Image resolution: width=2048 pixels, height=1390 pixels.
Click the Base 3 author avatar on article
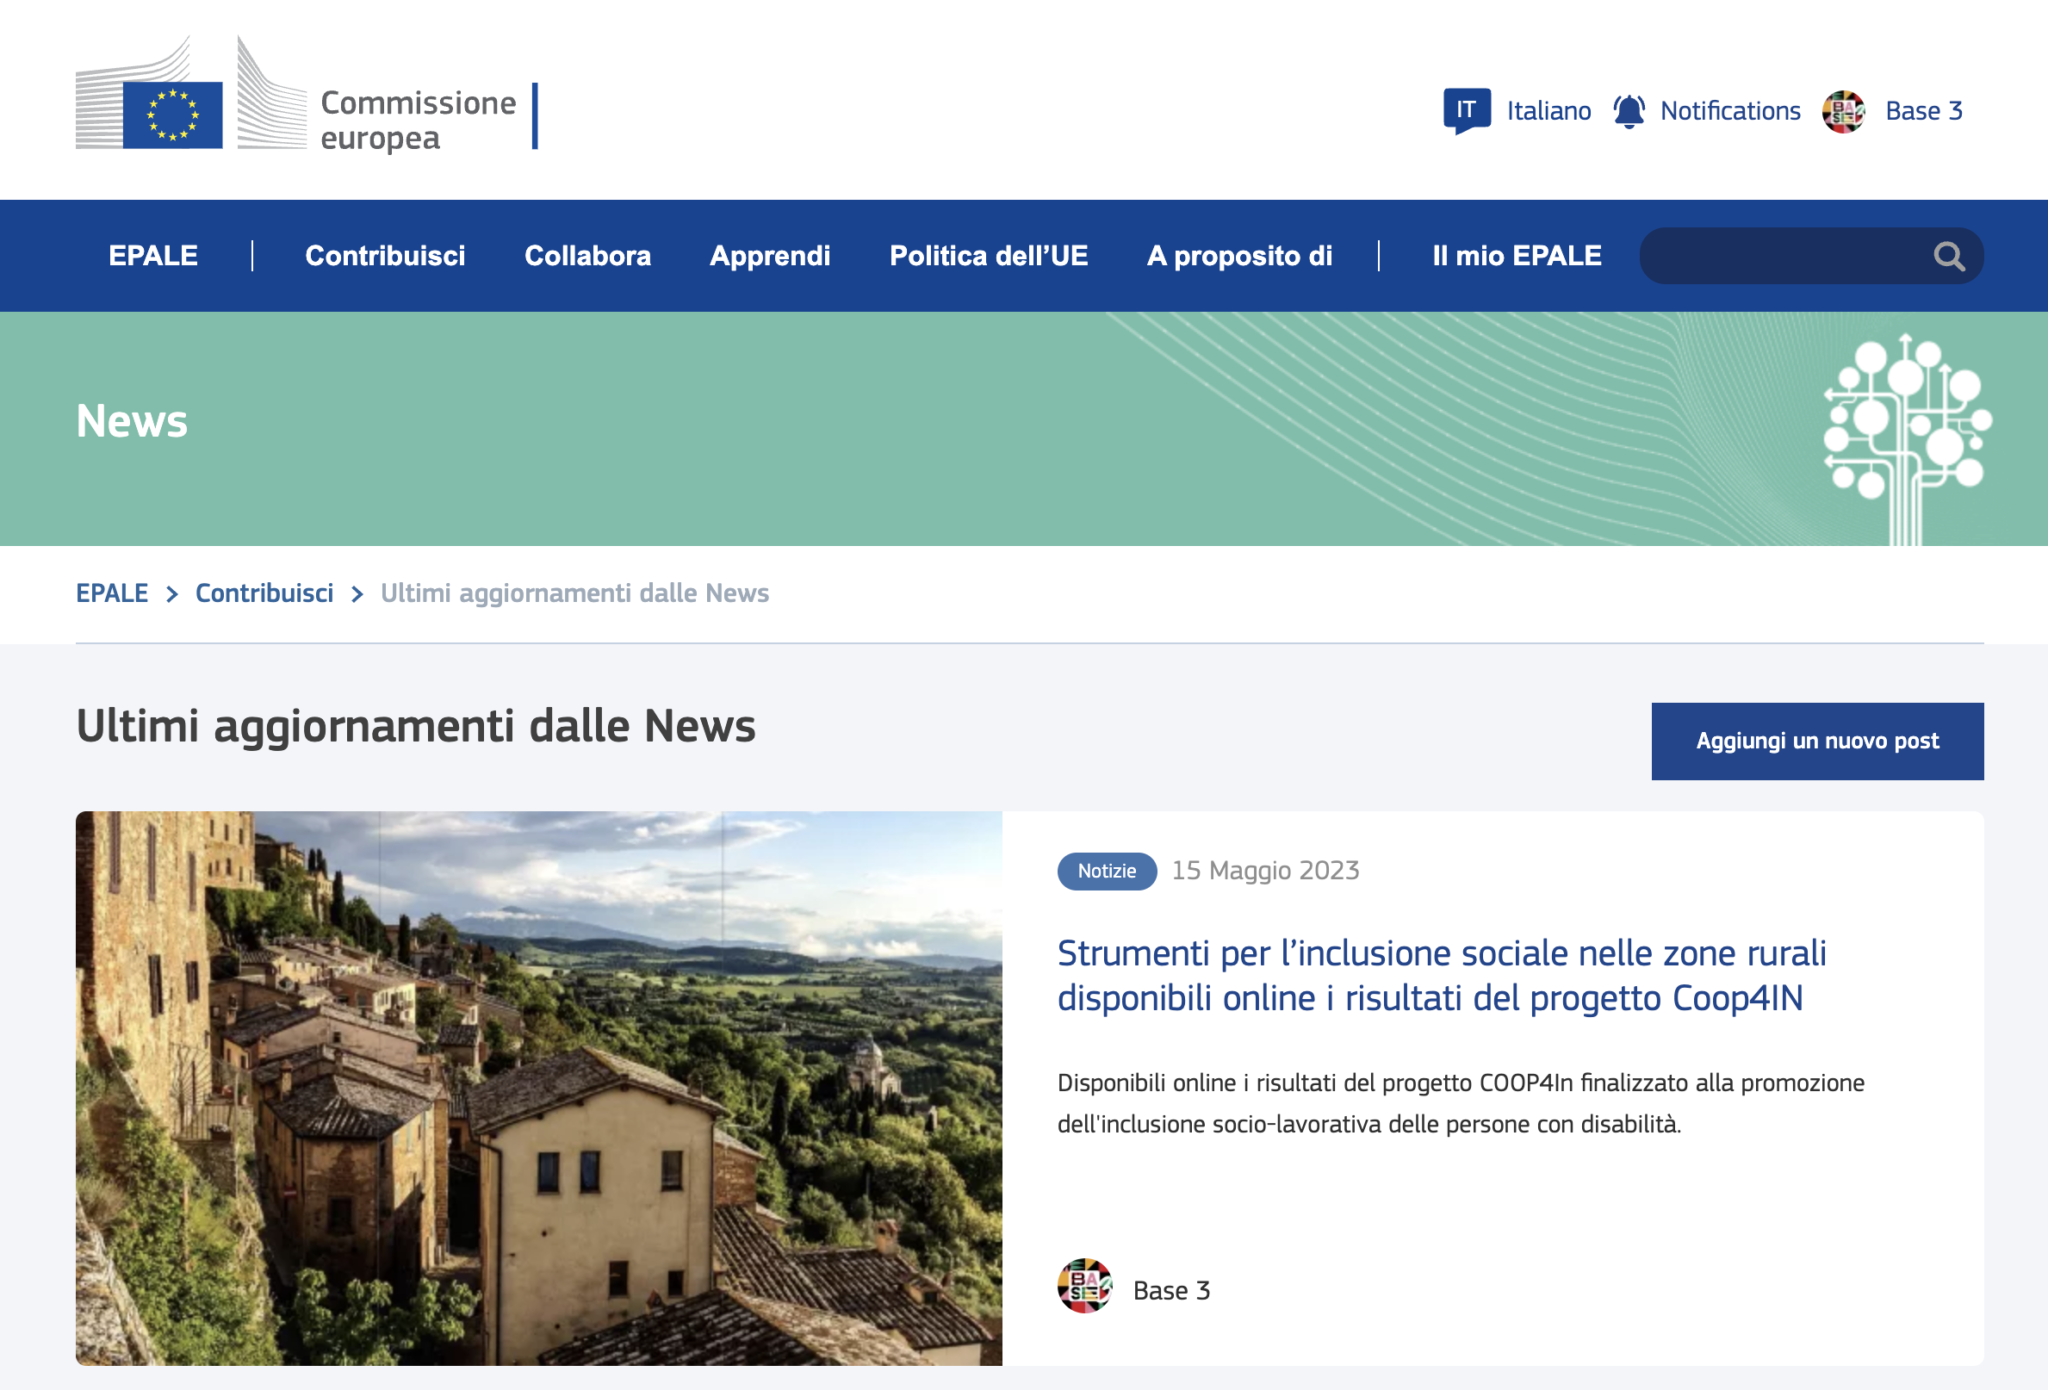coord(1085,1286)
